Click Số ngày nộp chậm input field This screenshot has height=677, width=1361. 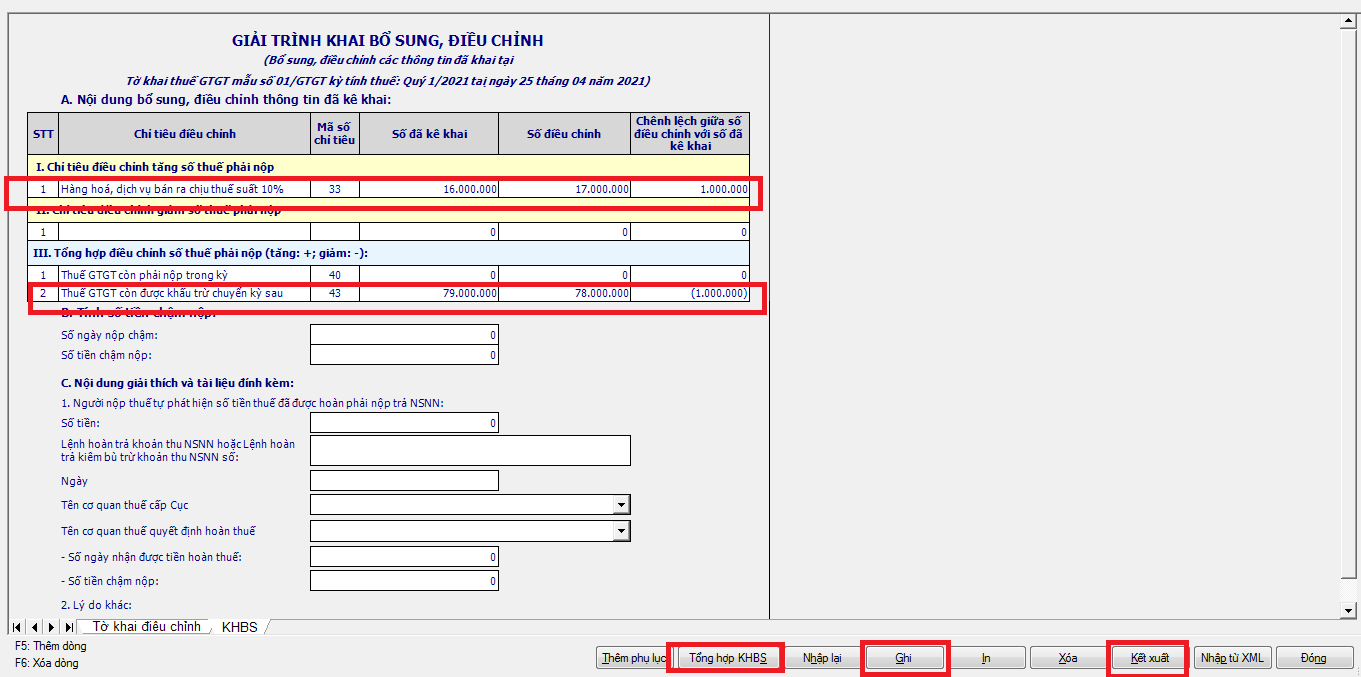tap(404, 335)
